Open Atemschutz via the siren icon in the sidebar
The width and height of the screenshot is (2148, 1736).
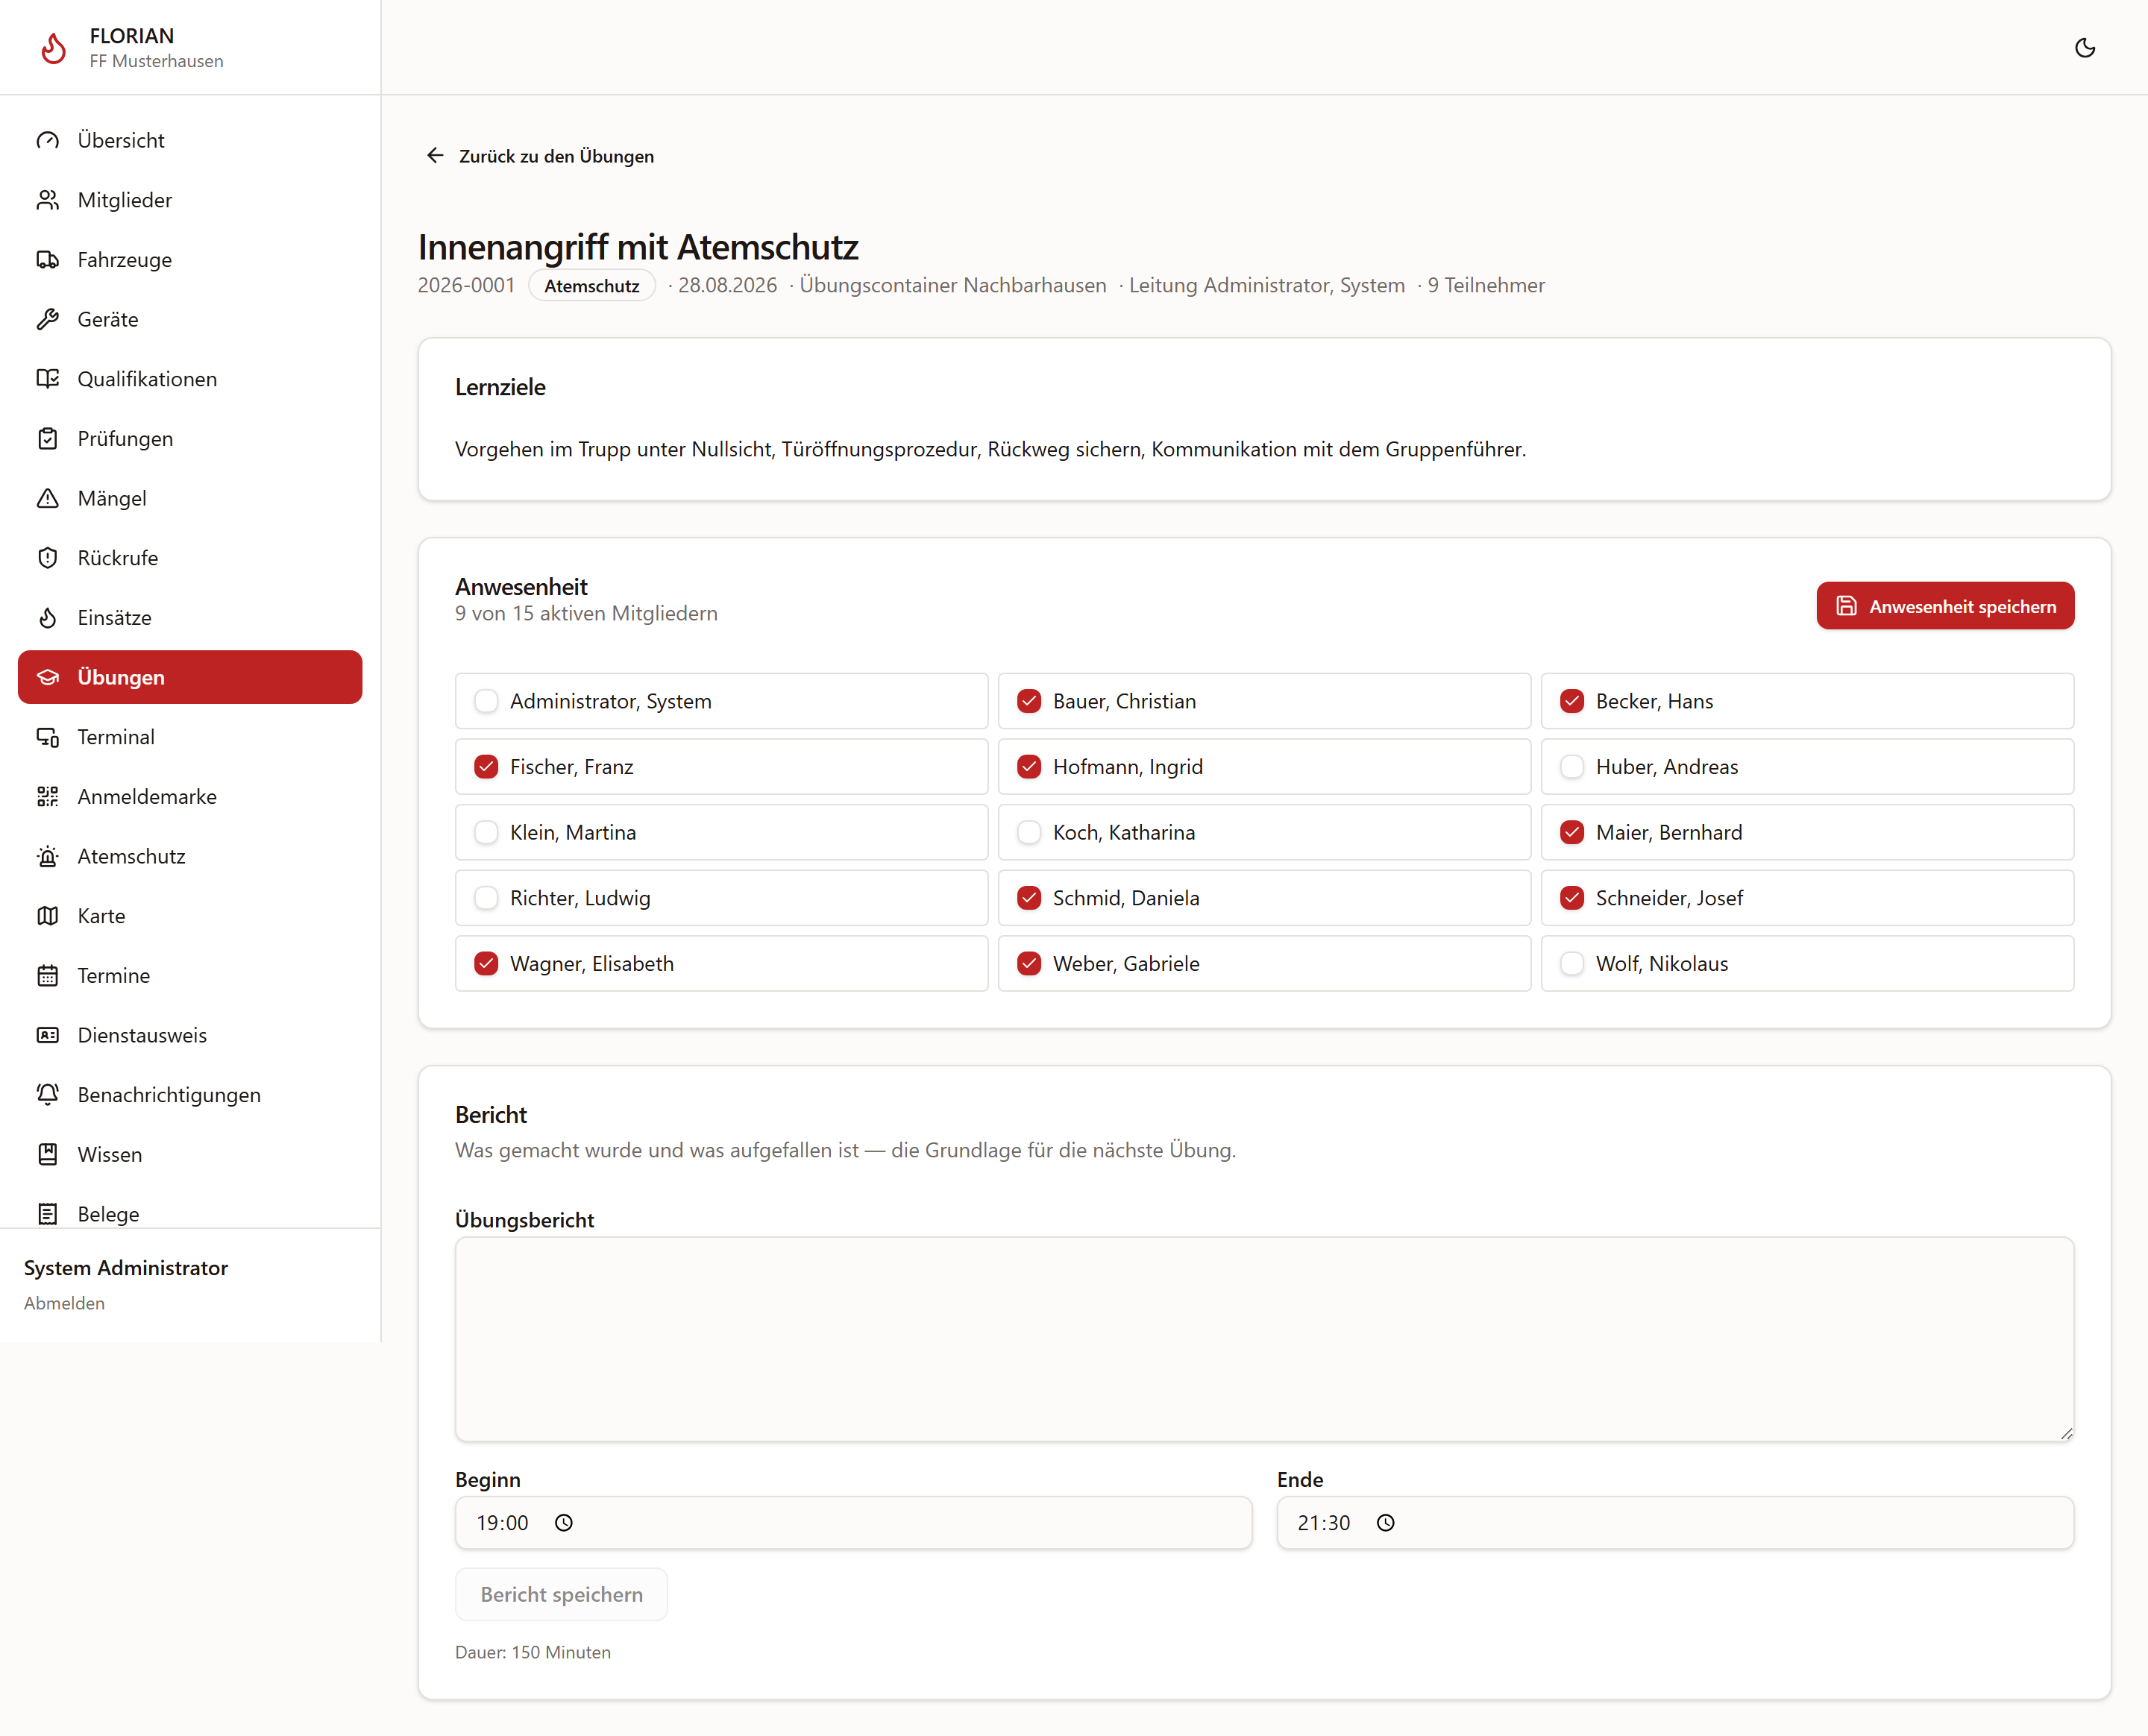pos(48,856)
